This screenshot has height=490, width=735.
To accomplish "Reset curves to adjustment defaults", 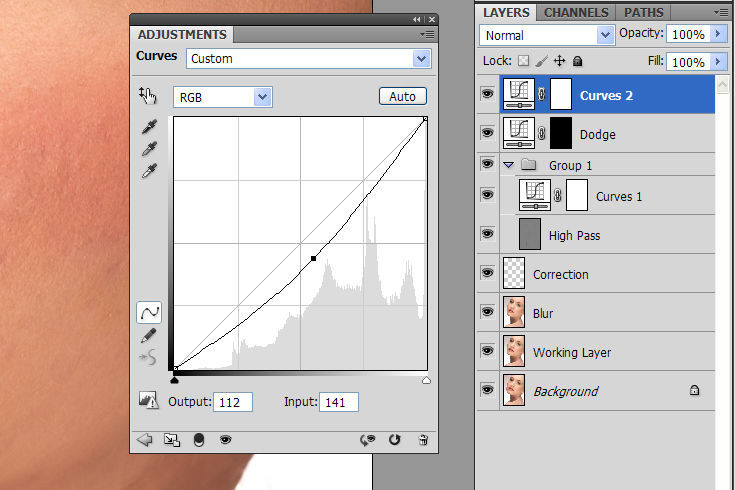I will click(395, 440).
